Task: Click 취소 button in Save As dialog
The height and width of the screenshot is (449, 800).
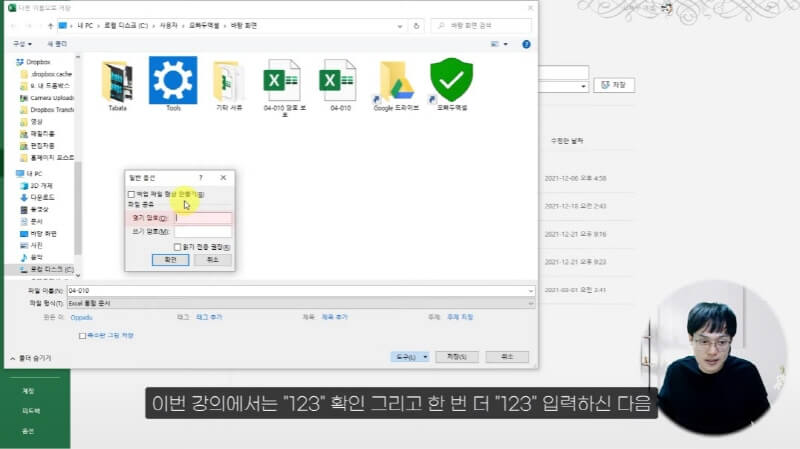Action: (507, 357)
